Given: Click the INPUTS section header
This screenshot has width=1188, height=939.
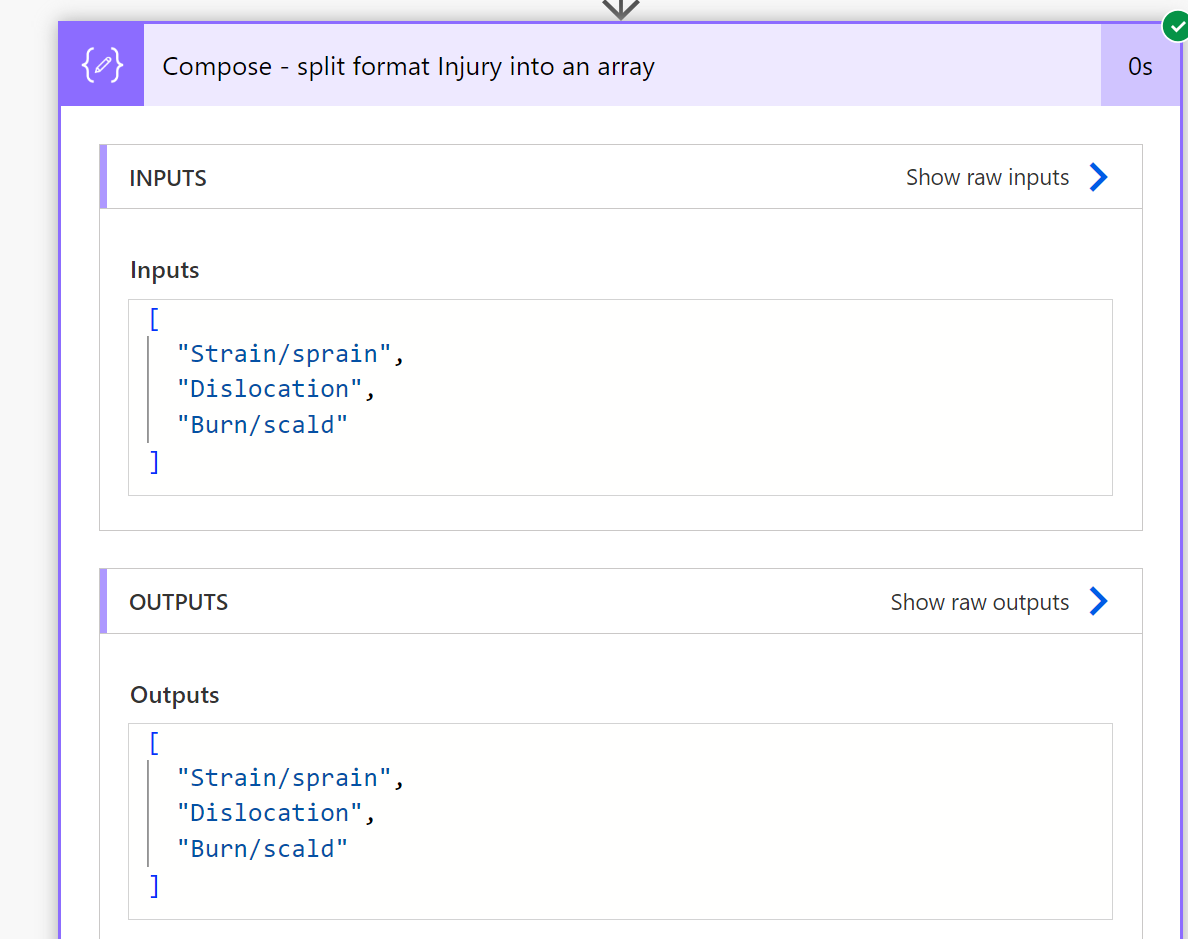Looking at the screenshot, I should click(x=168, y=178).
